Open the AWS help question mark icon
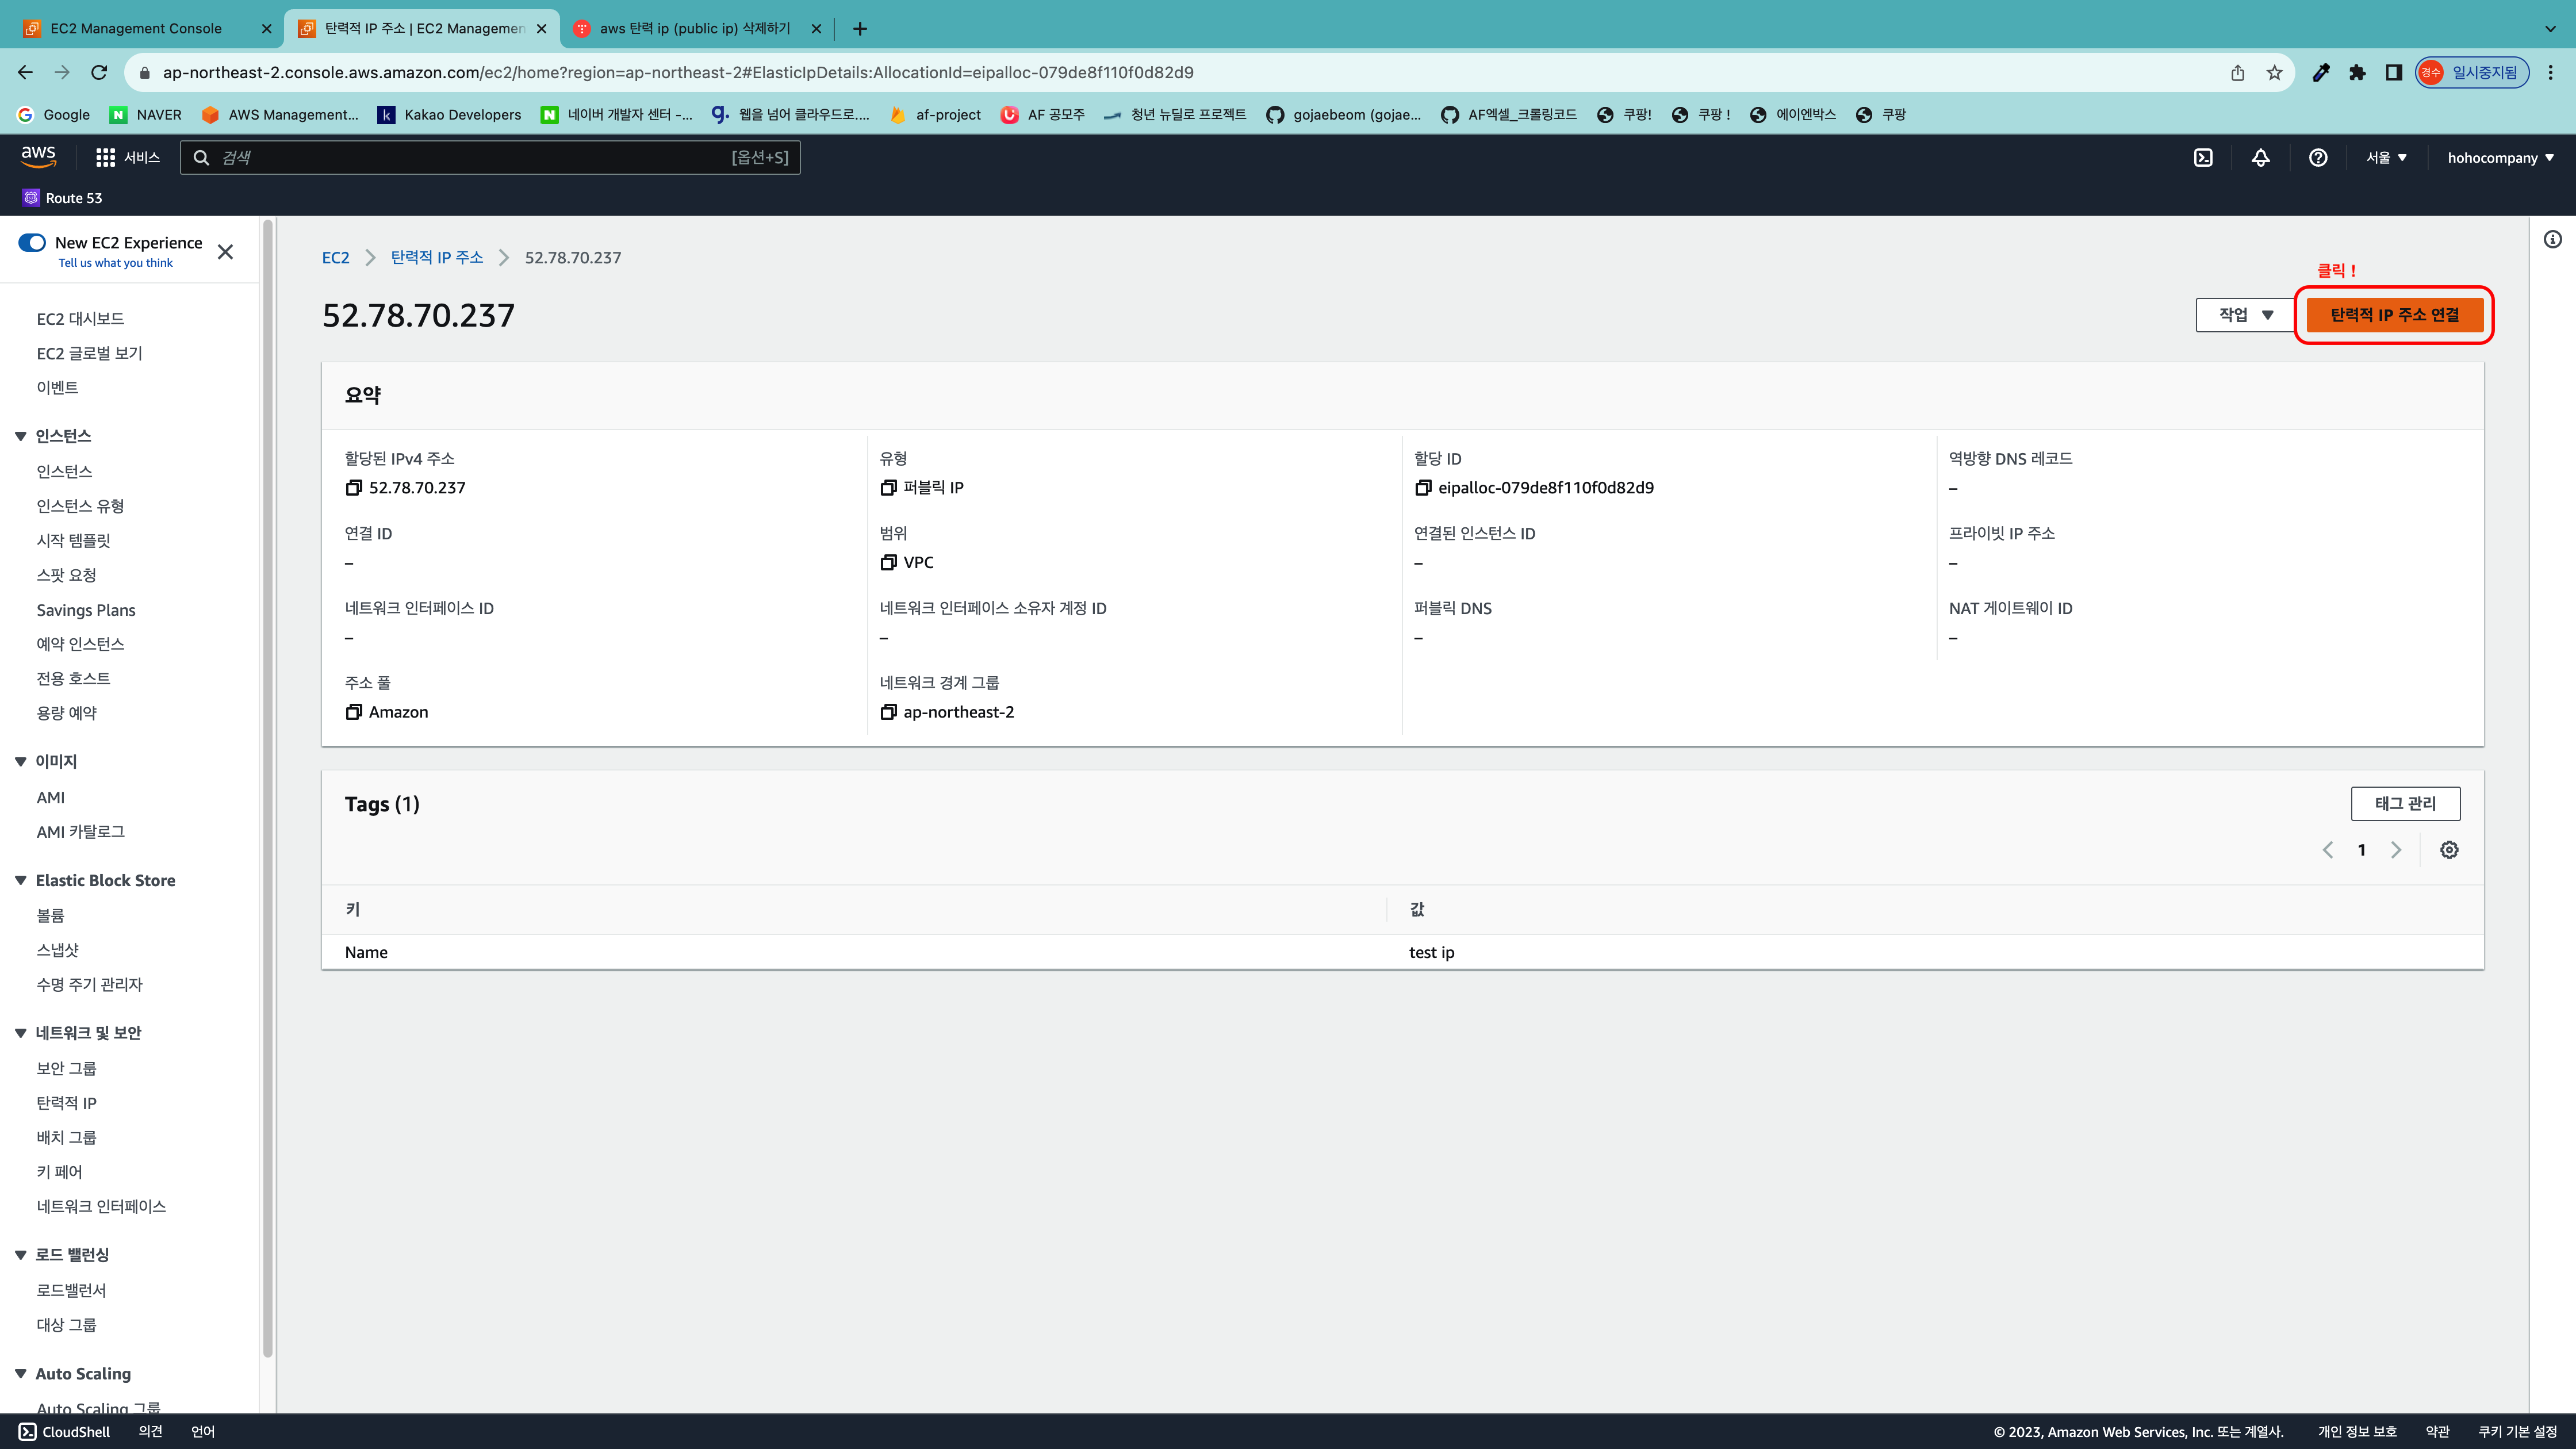Viewport: 2576px width, 1449px height. click(x=2318, y=158)
